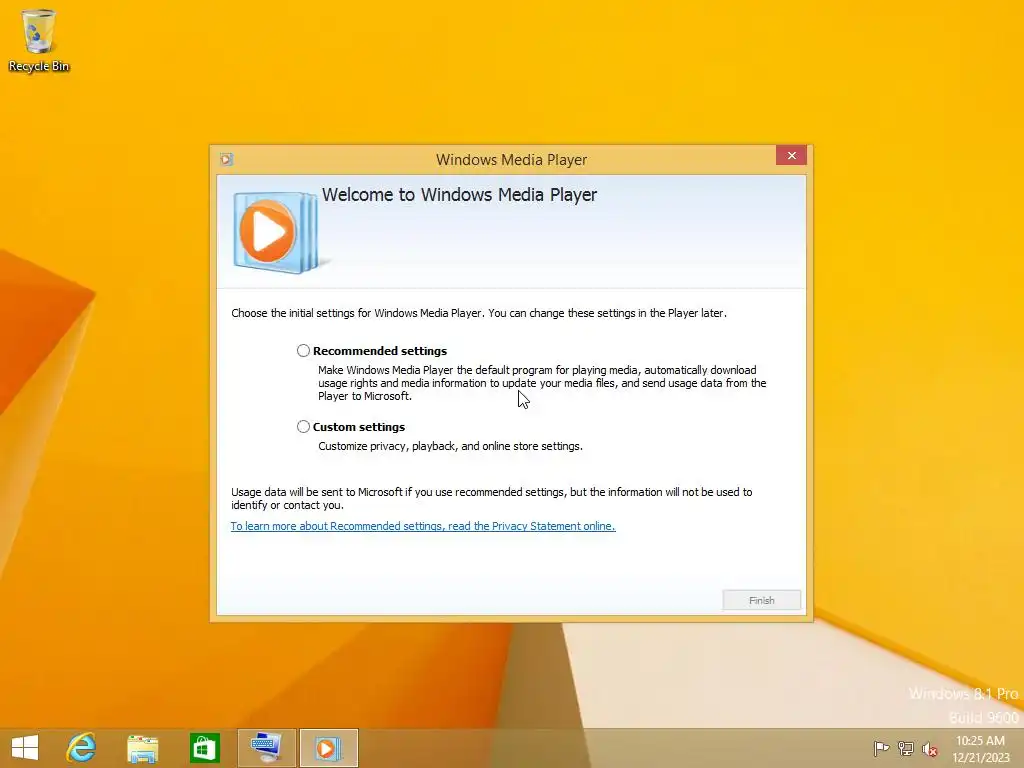Click the 'Customize privacy, playback' description text
The image size is (1024, 768).
click(451, 446)
